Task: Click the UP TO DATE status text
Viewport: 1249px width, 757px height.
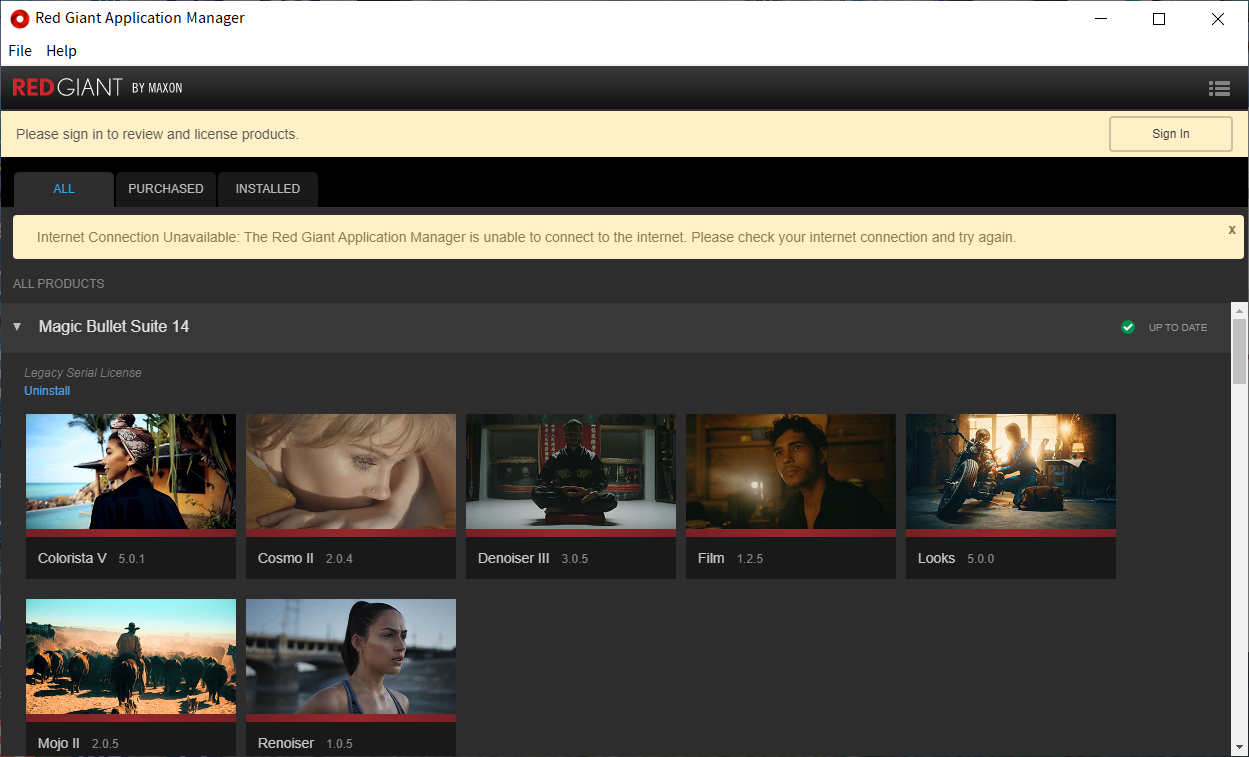Action: tap(1178, 328)
